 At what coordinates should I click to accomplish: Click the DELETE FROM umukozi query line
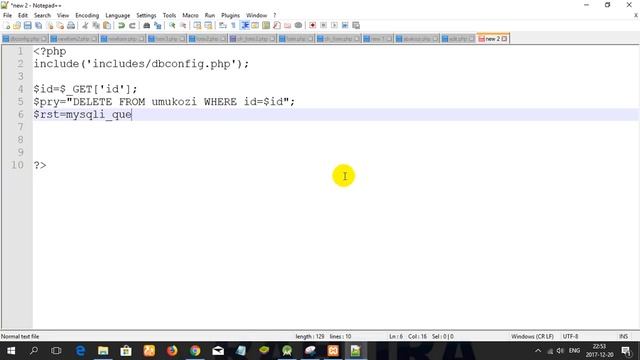tap(164, 102)
